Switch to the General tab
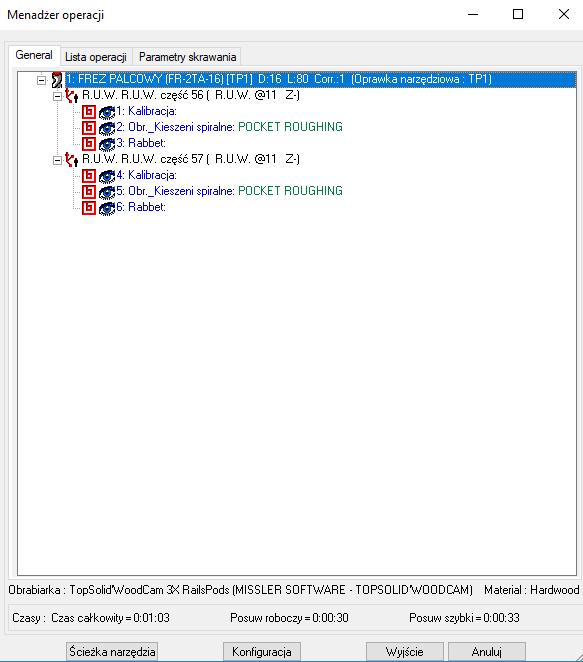The image size is (583, 662). coord(34,55)
